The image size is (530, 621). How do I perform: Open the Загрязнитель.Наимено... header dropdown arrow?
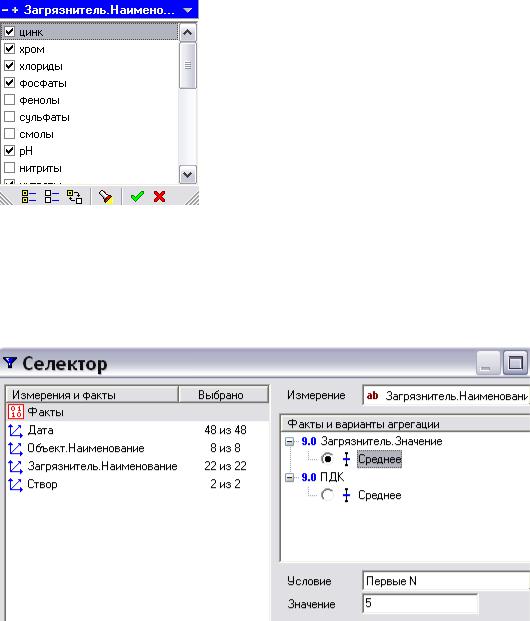[x=188, y=10]
